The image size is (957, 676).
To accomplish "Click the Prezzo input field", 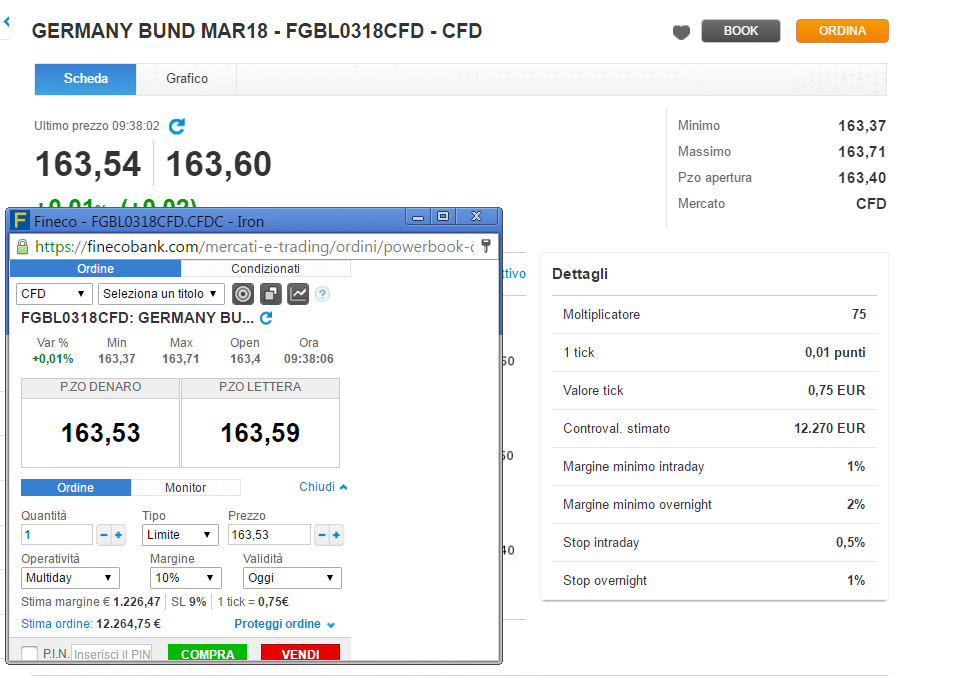I will (x=269, y=535).
